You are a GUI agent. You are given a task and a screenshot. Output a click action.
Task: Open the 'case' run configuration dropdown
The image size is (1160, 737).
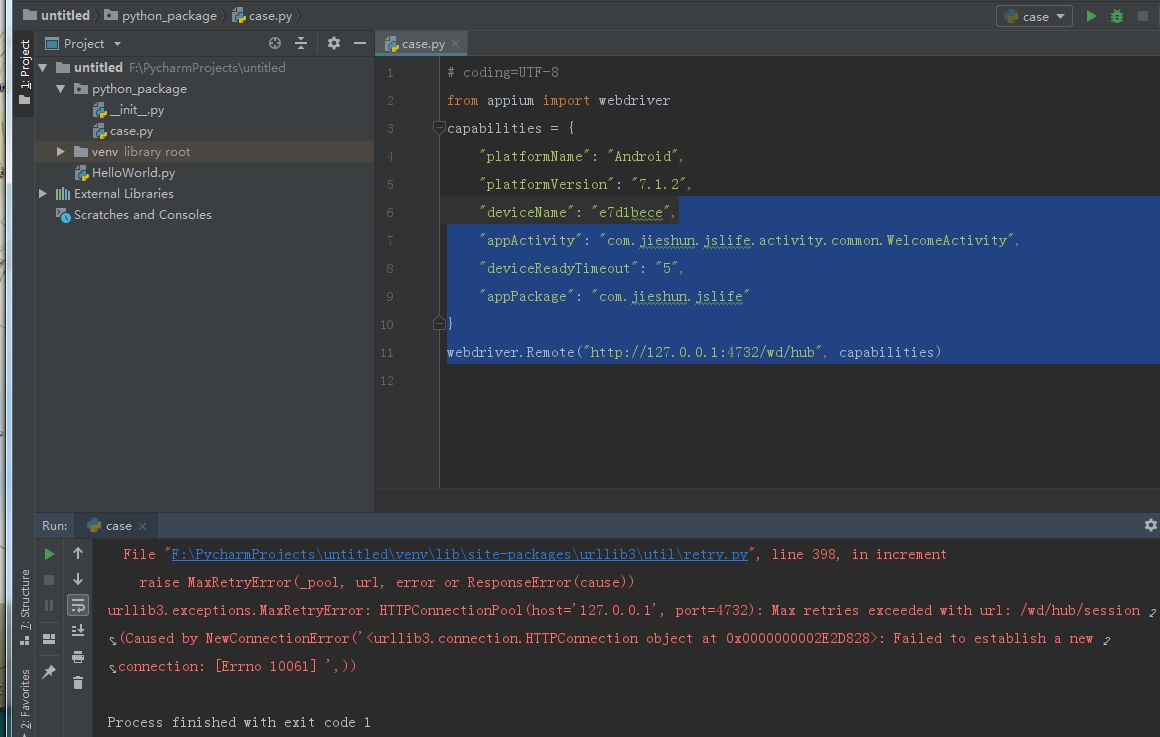coord(1034,16)
